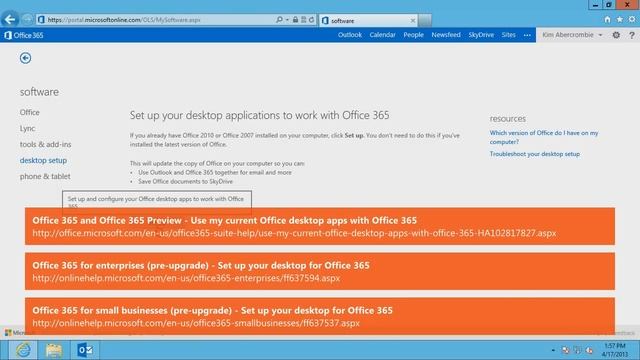Click the Office 365 logo

(x=24, y=35)
